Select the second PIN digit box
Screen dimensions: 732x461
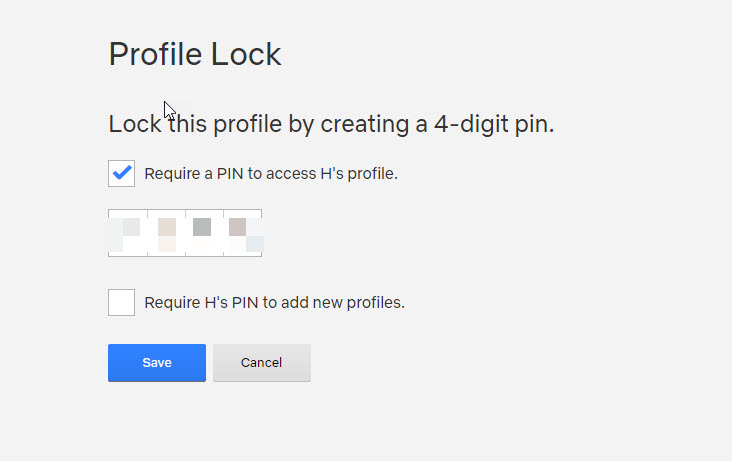[167, 233]
